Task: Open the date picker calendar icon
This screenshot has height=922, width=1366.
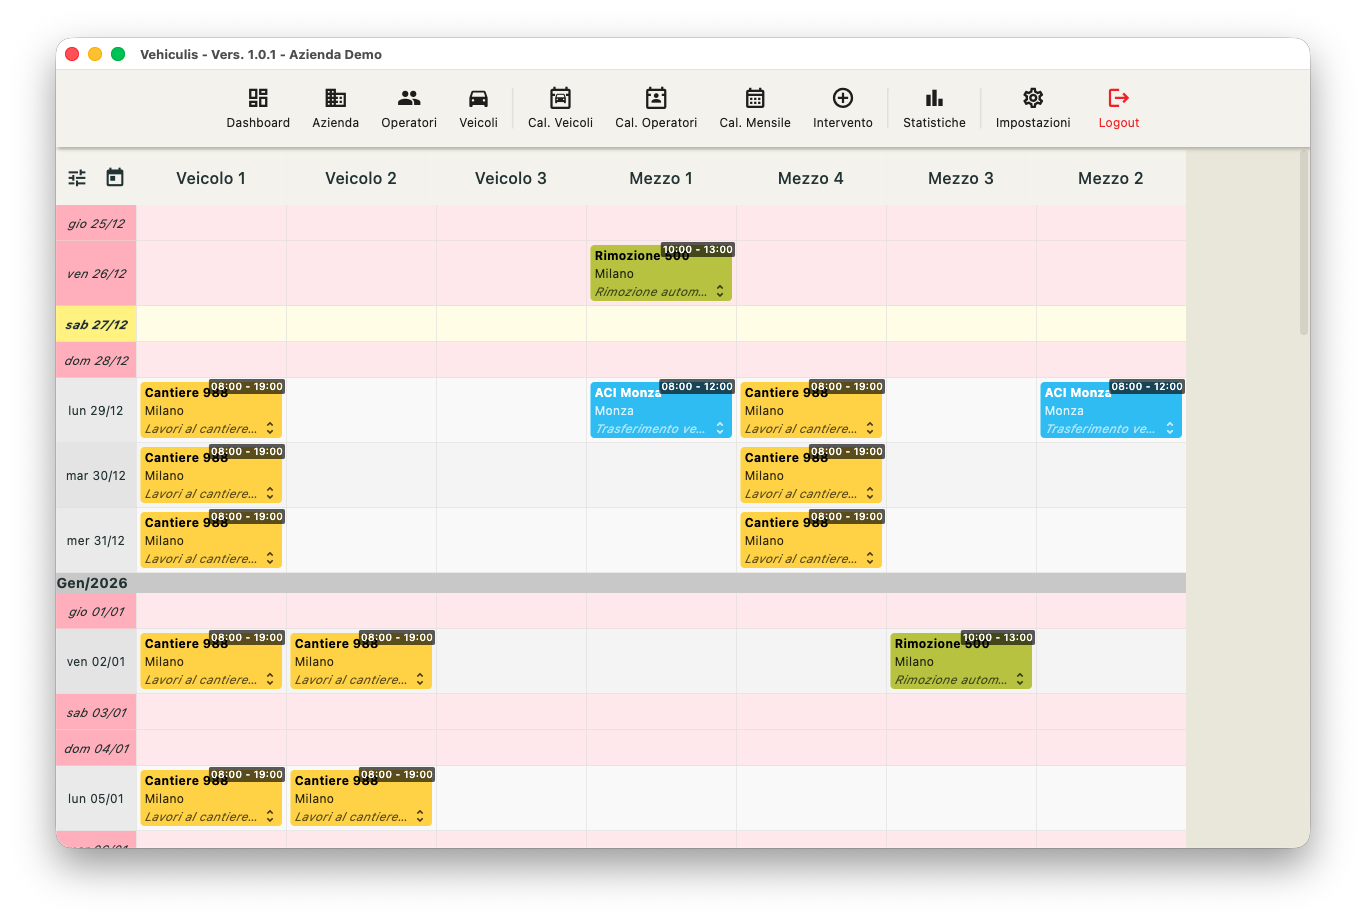Action: pos(114,177)
